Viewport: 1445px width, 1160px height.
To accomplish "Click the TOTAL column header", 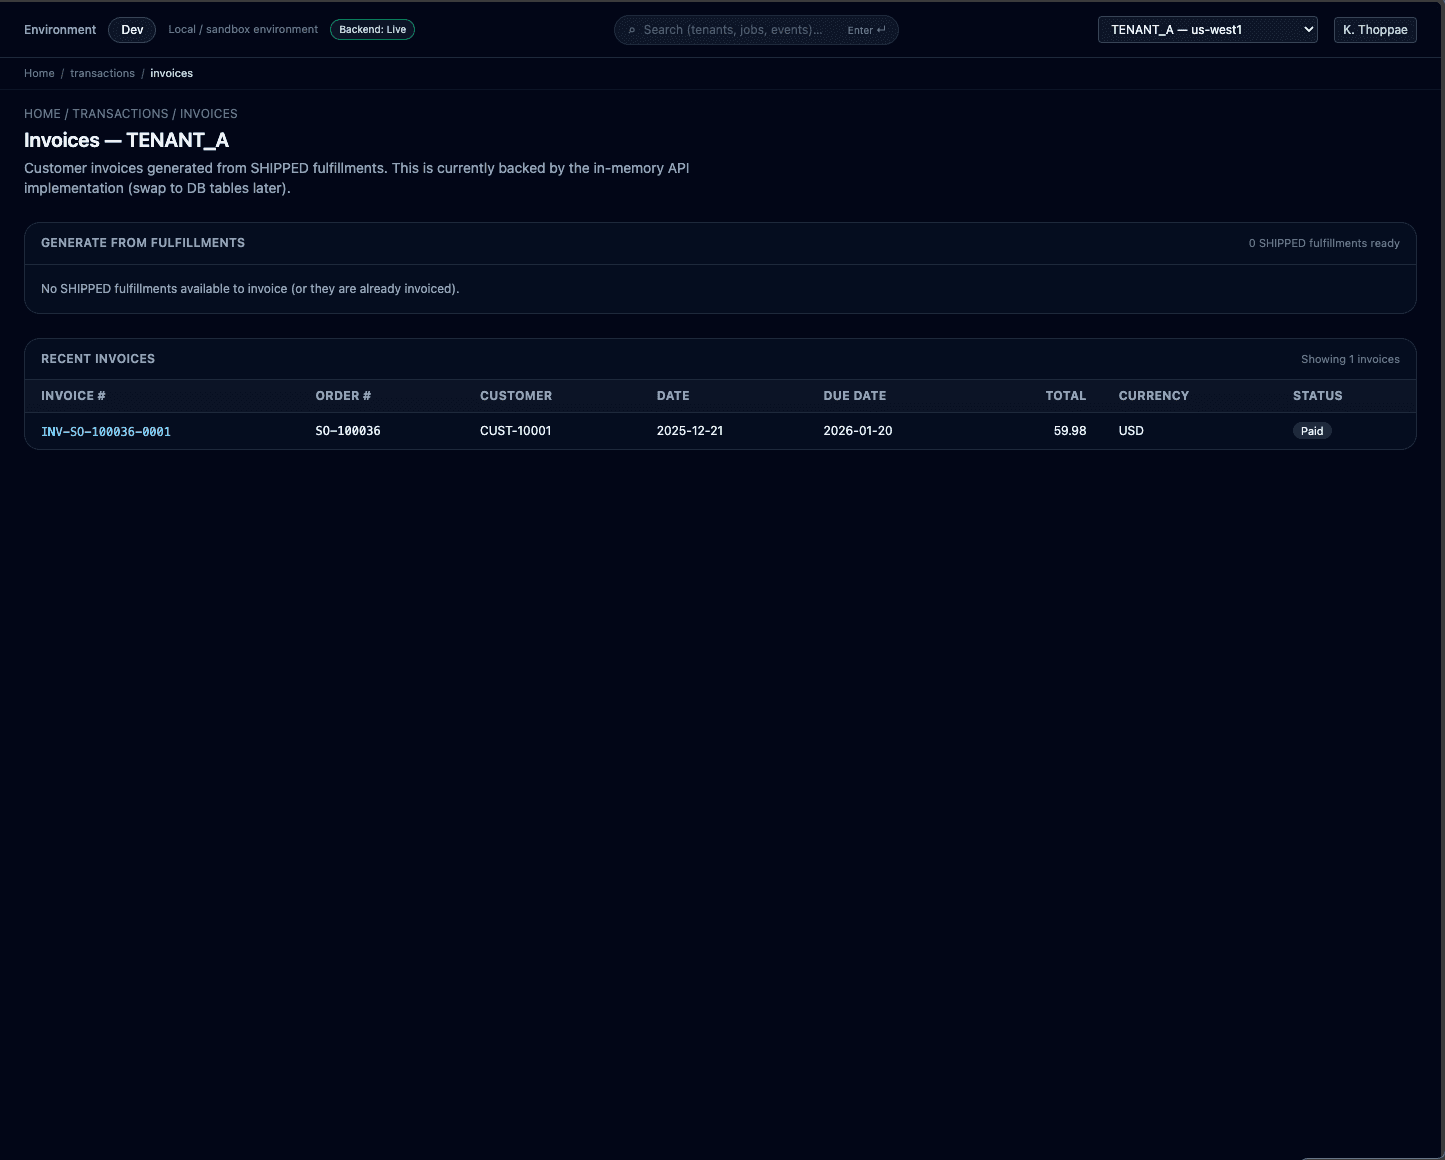I will coord(1065,396).
